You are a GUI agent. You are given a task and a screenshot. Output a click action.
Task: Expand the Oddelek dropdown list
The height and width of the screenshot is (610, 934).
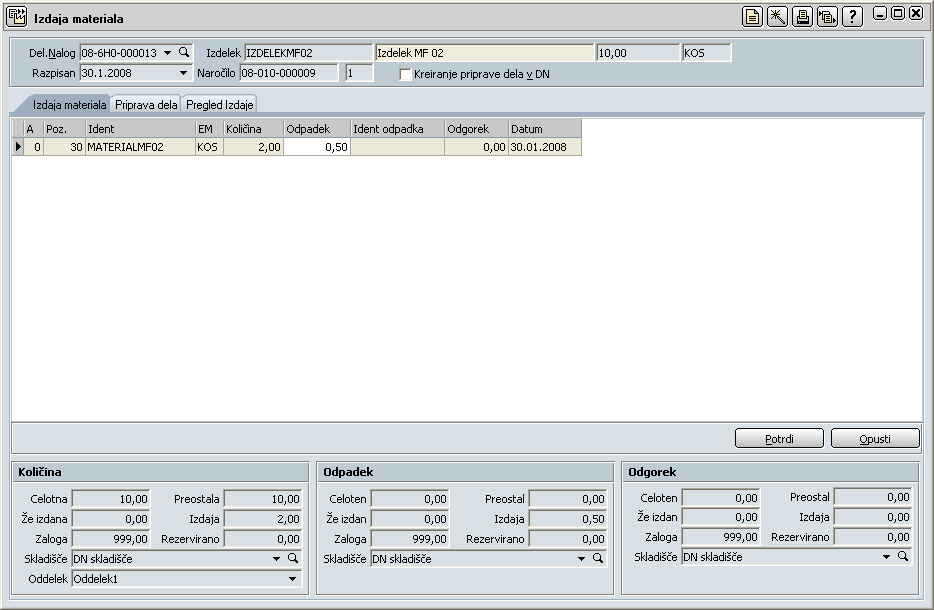point(293,579)
